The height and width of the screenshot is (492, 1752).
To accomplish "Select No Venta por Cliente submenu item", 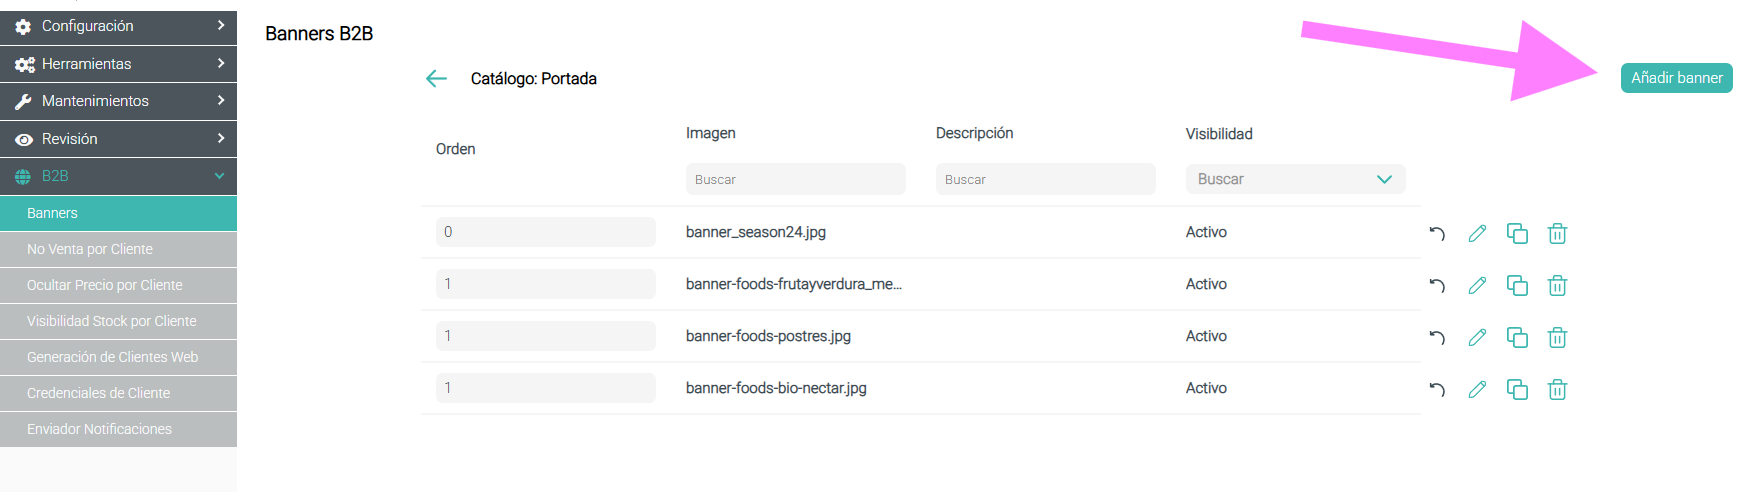I will [x=118, y=249].
